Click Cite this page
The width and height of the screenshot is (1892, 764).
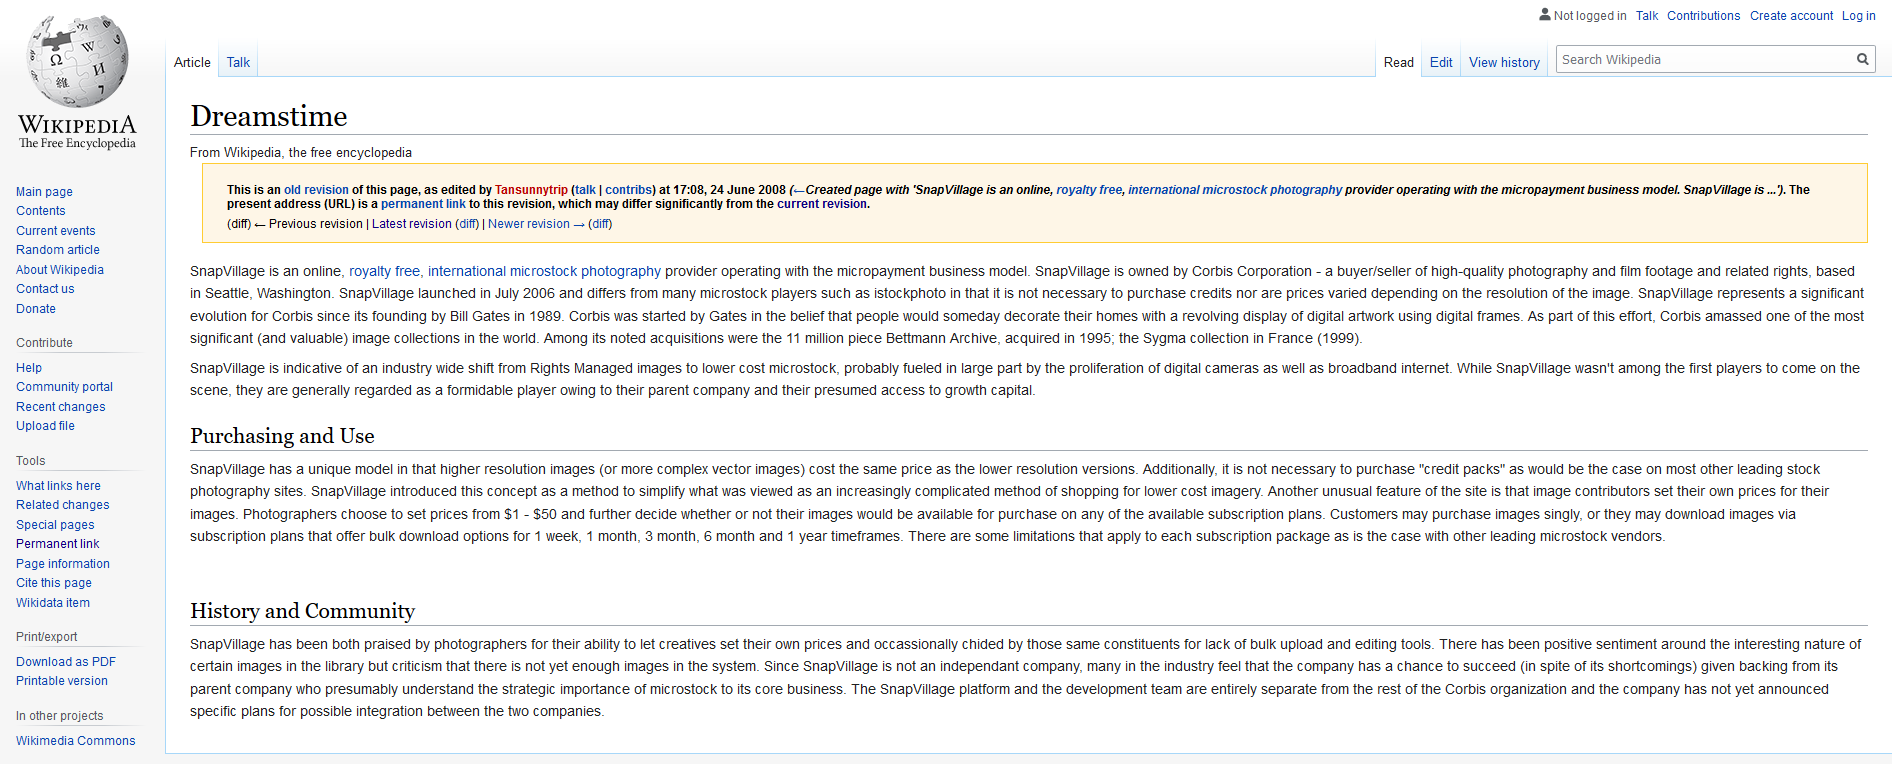(53, 583)
